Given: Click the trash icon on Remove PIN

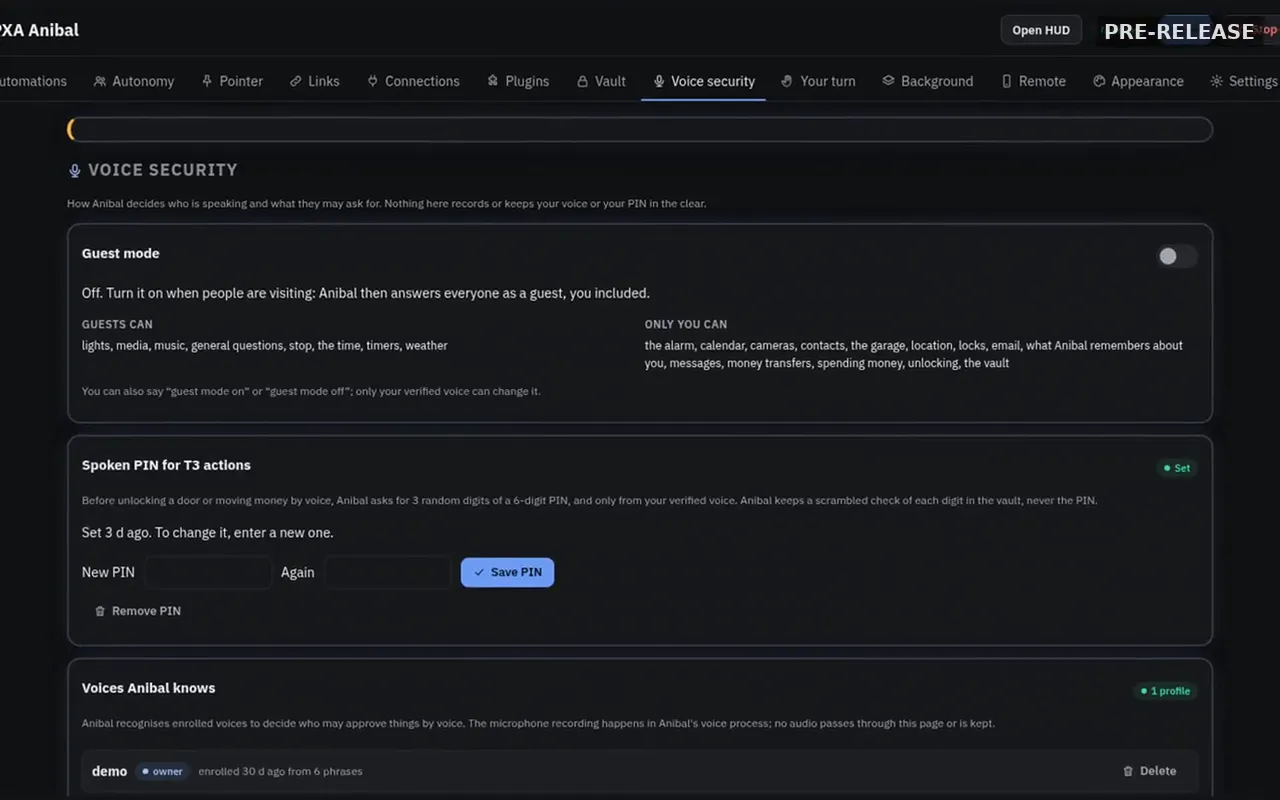Looking at the screenshot, I should pyautogui.click(x=100, y=611).
